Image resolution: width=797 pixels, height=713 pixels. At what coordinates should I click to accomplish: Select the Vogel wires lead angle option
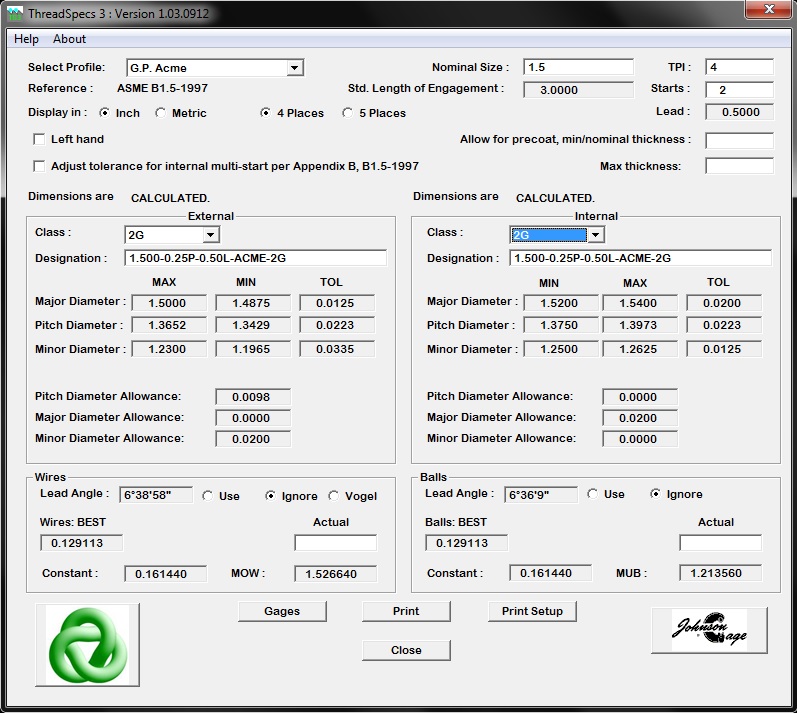coord(332,496)
